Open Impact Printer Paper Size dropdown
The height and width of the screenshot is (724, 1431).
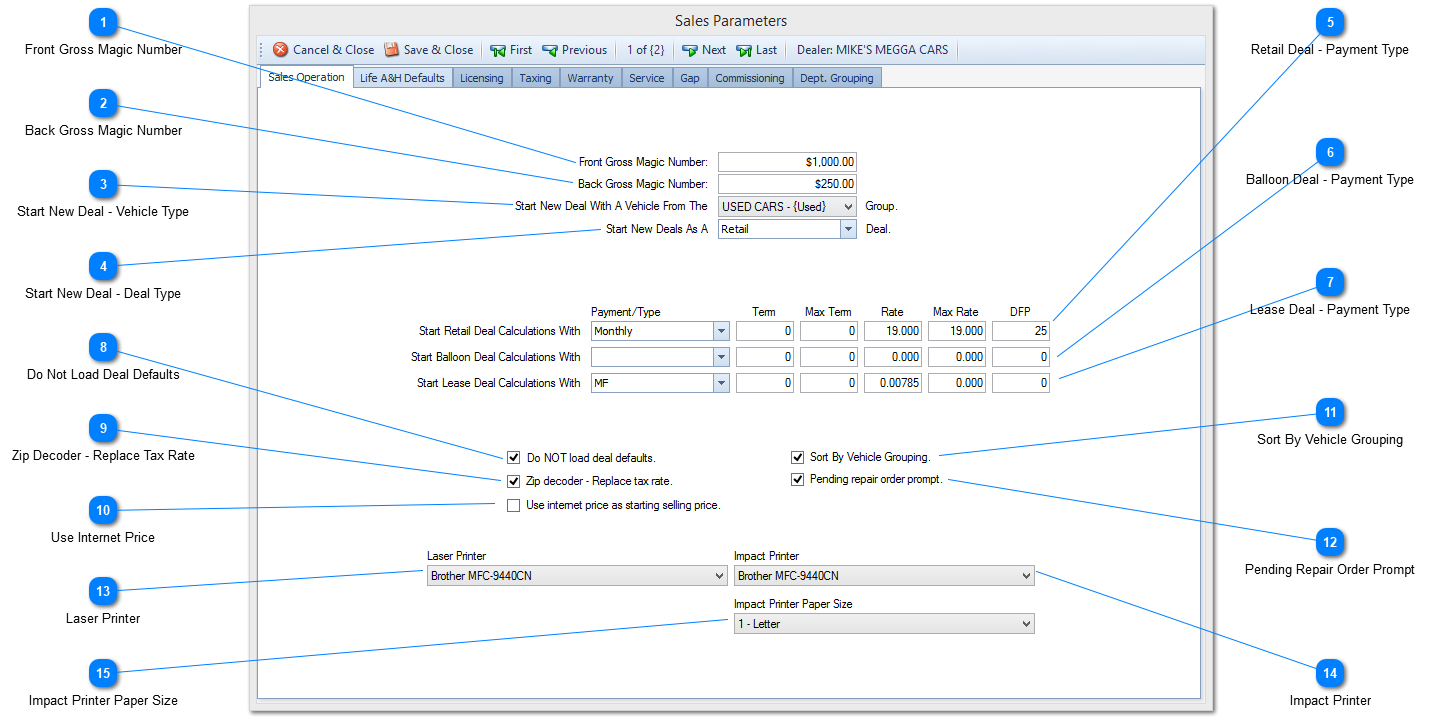[x=884, y=624]
